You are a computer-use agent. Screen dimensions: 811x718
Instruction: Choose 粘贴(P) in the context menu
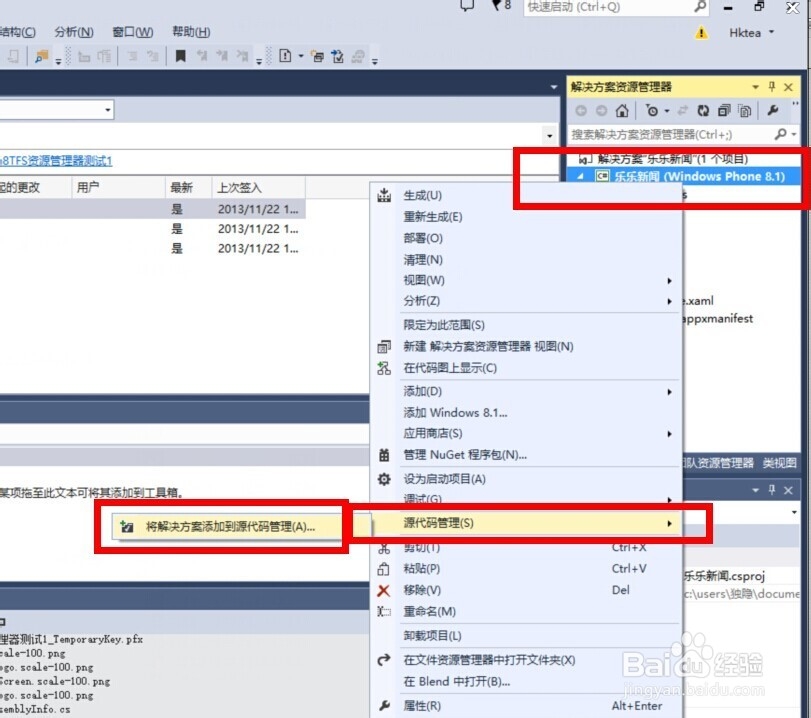click(x=527, y=569)
